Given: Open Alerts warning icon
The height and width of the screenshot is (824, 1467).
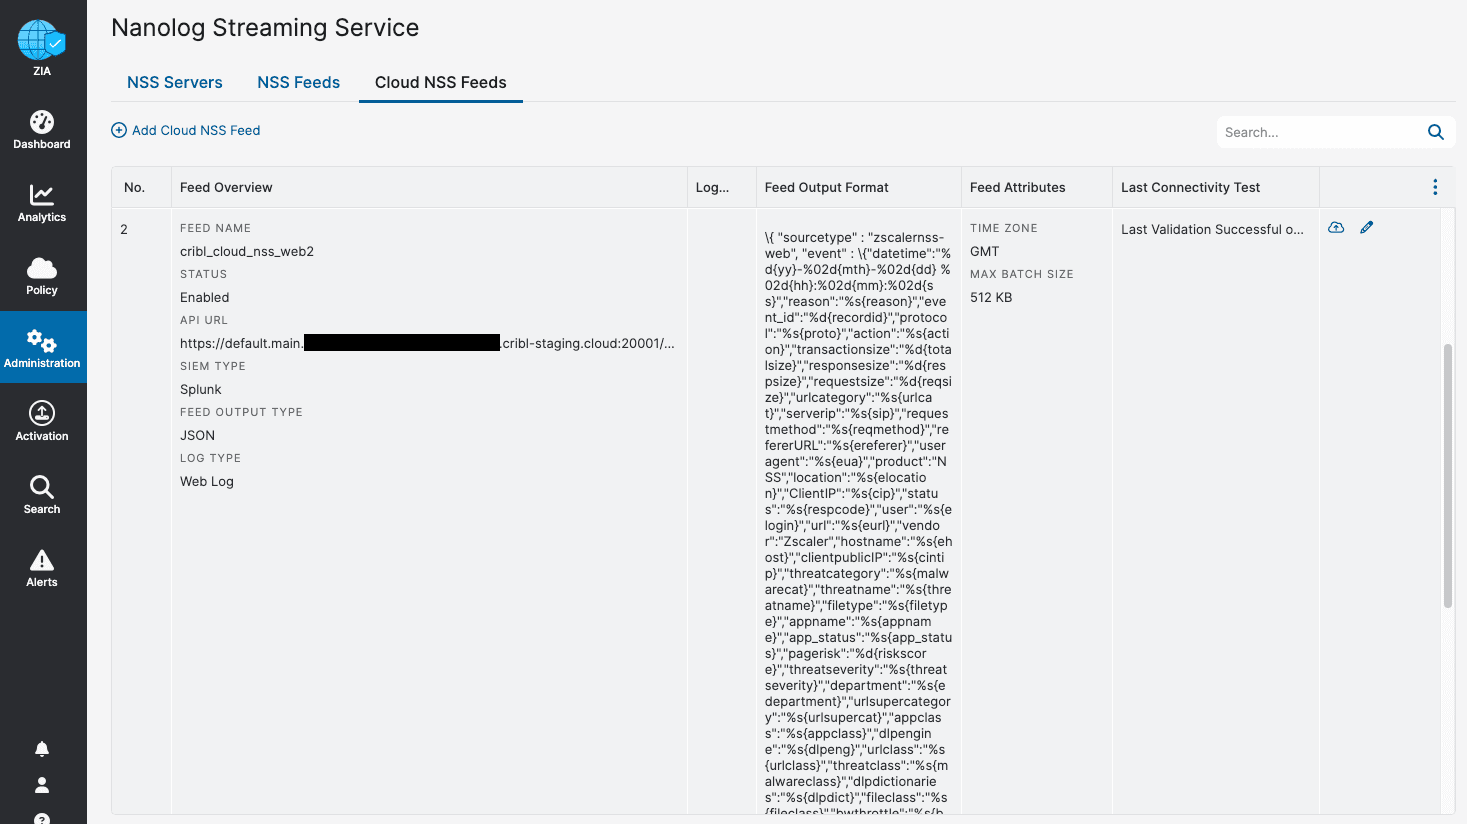Looking at the screenshot, I should [x=42, y=567].
